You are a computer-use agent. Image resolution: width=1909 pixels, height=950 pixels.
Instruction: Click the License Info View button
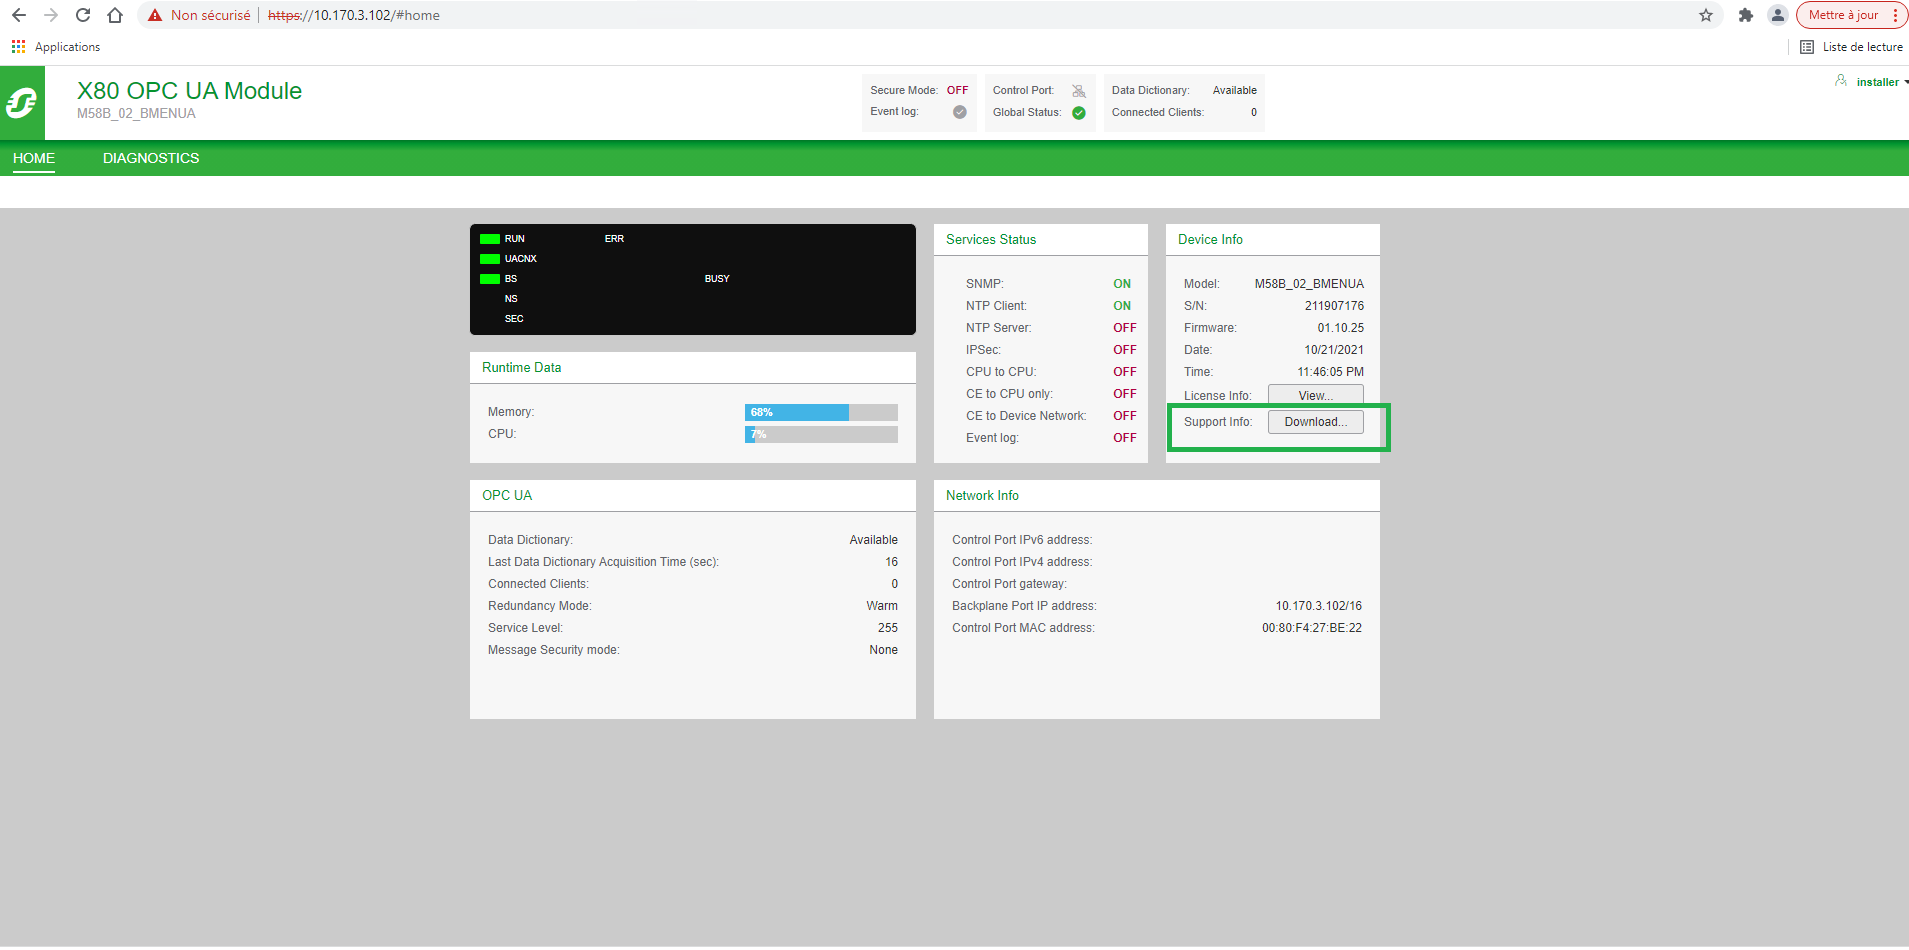coord(1316,395)
